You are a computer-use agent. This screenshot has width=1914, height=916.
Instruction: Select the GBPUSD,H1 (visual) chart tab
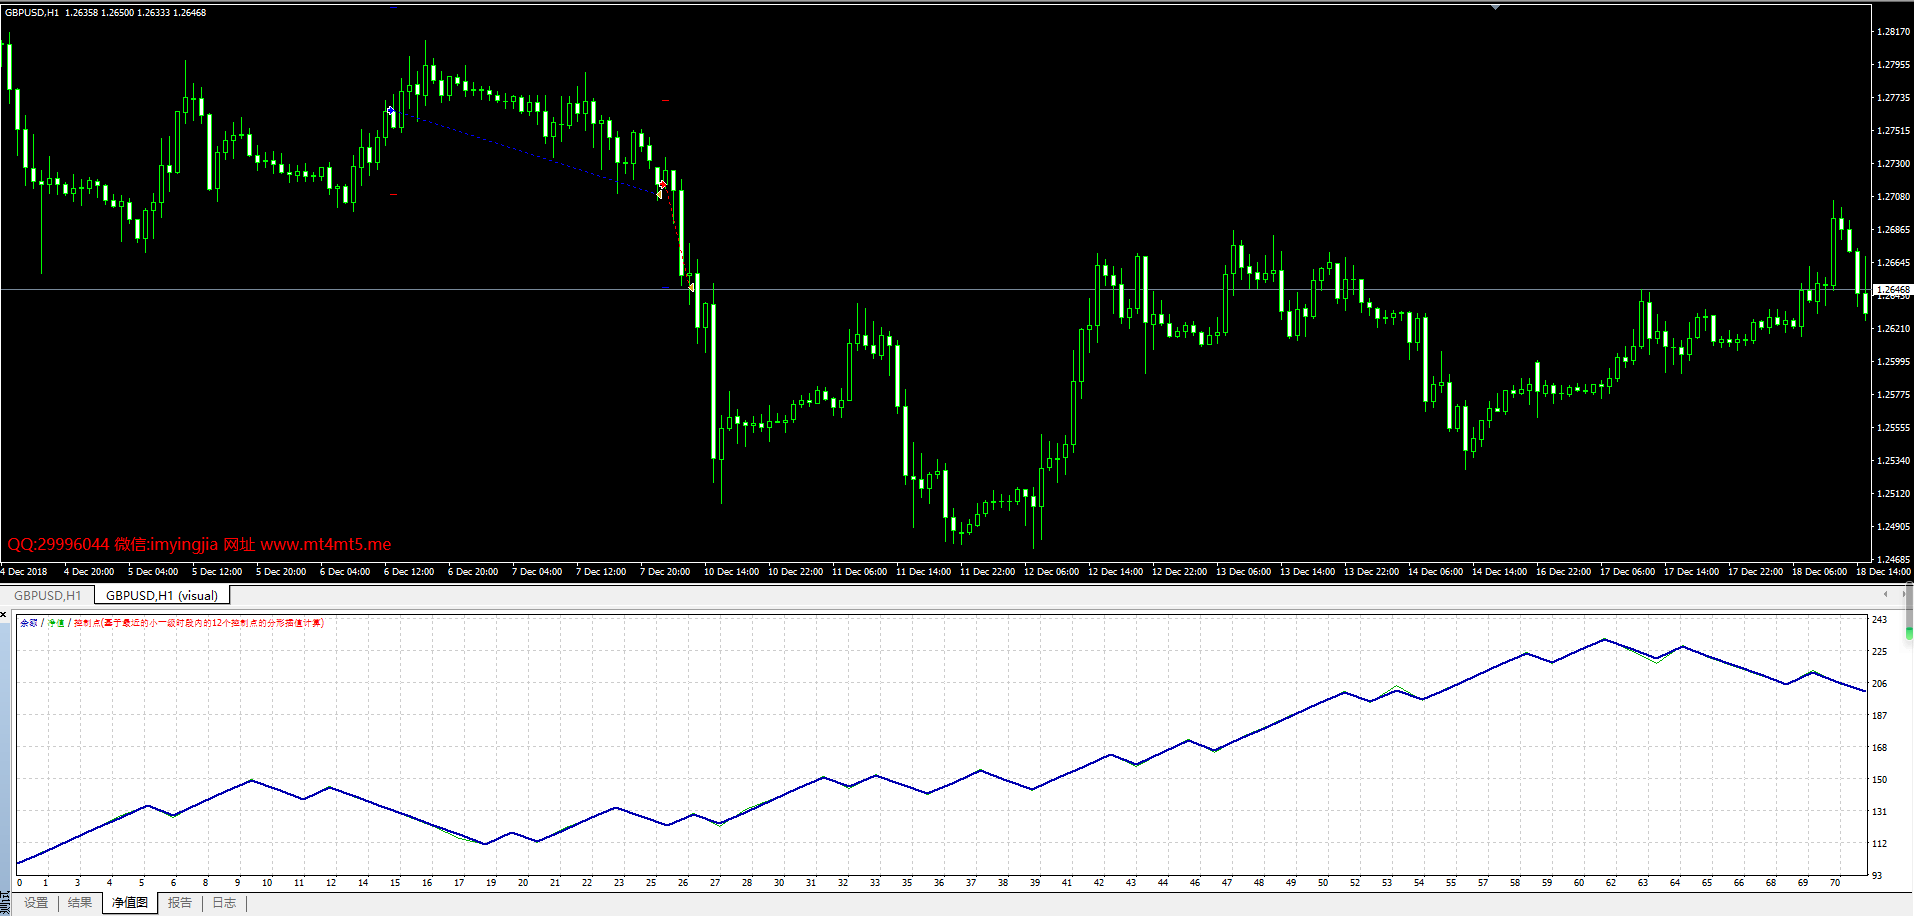point(162,596)
